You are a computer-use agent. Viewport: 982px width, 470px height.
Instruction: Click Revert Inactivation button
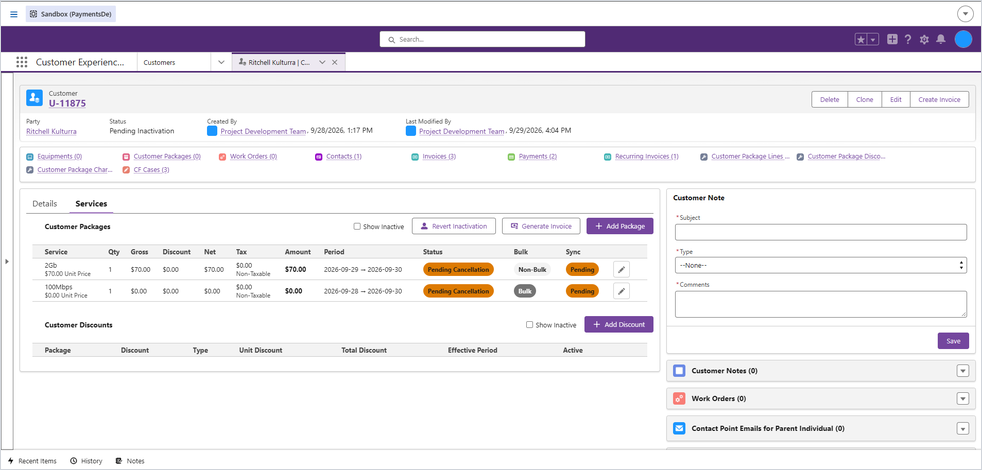454,226
